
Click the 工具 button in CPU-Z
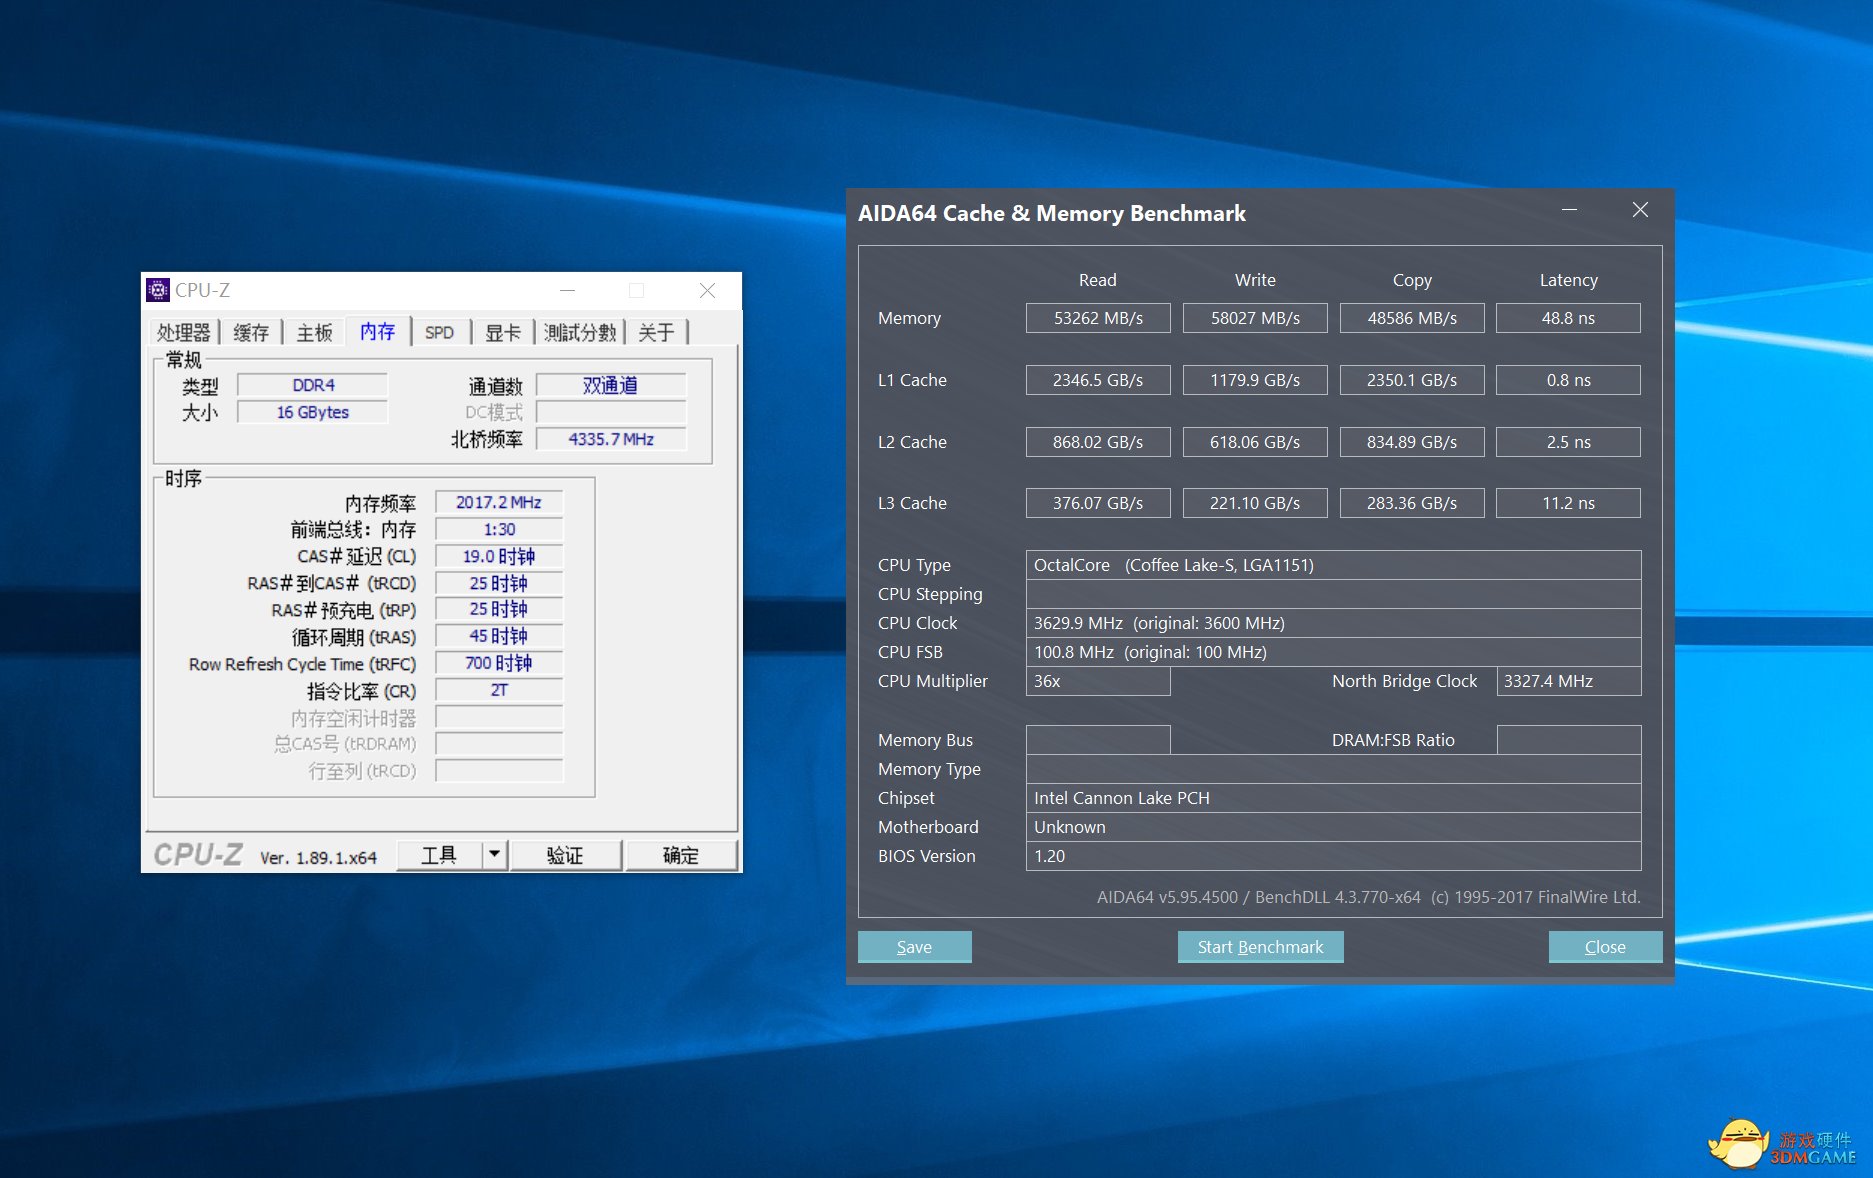(x=439, y=855)
